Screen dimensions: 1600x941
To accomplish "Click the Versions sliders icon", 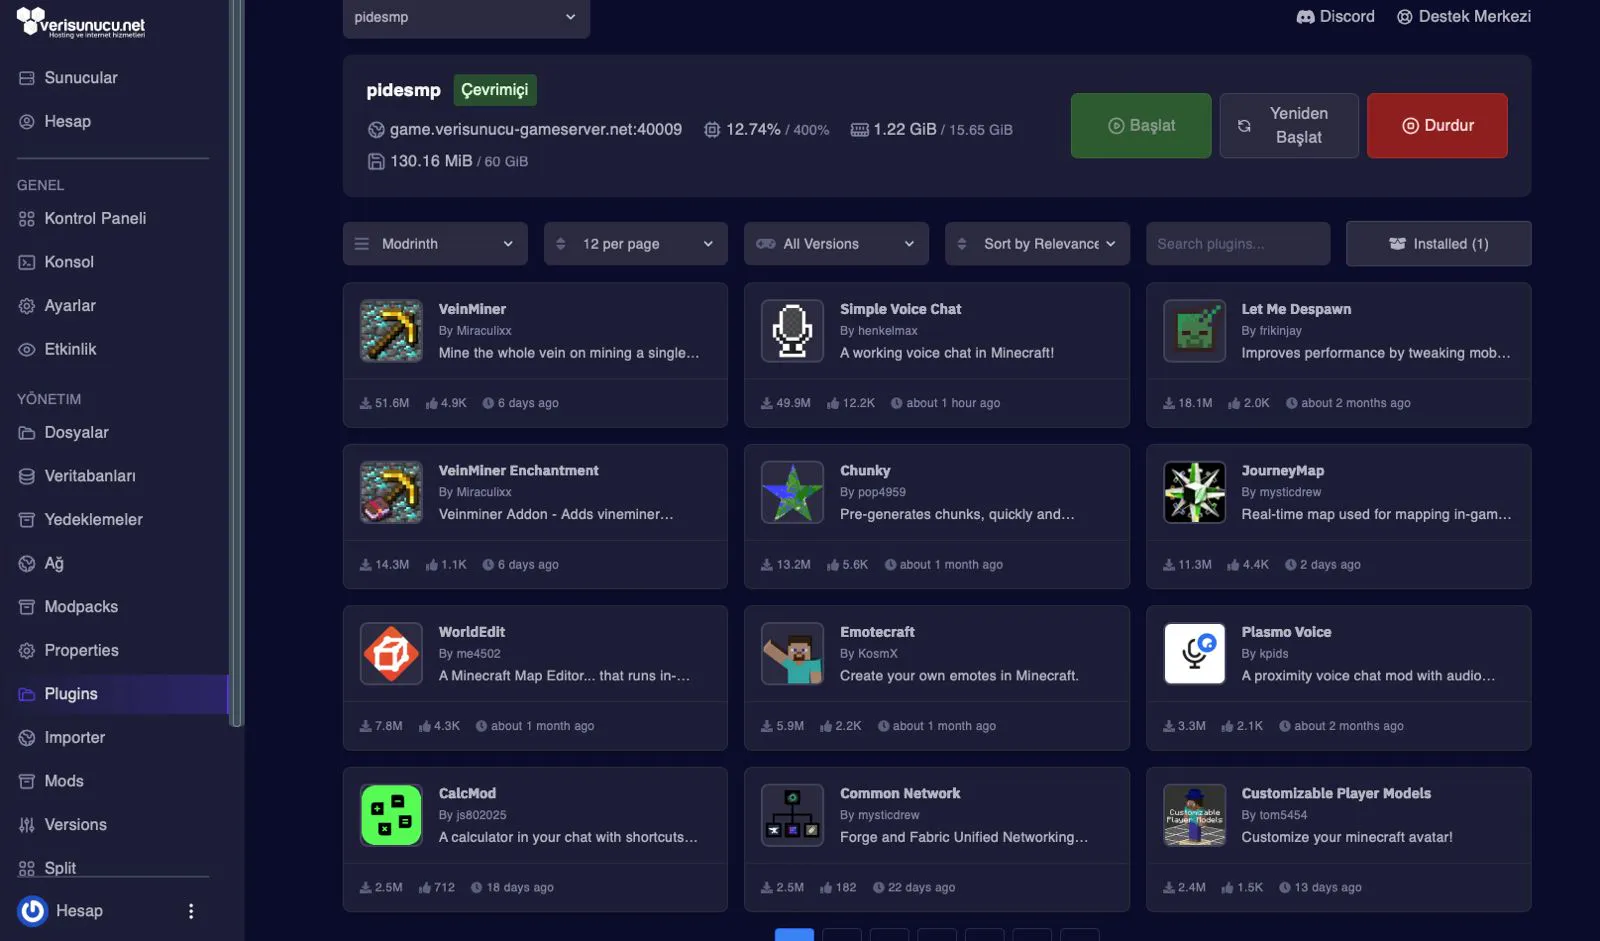I will click(27, 825).
